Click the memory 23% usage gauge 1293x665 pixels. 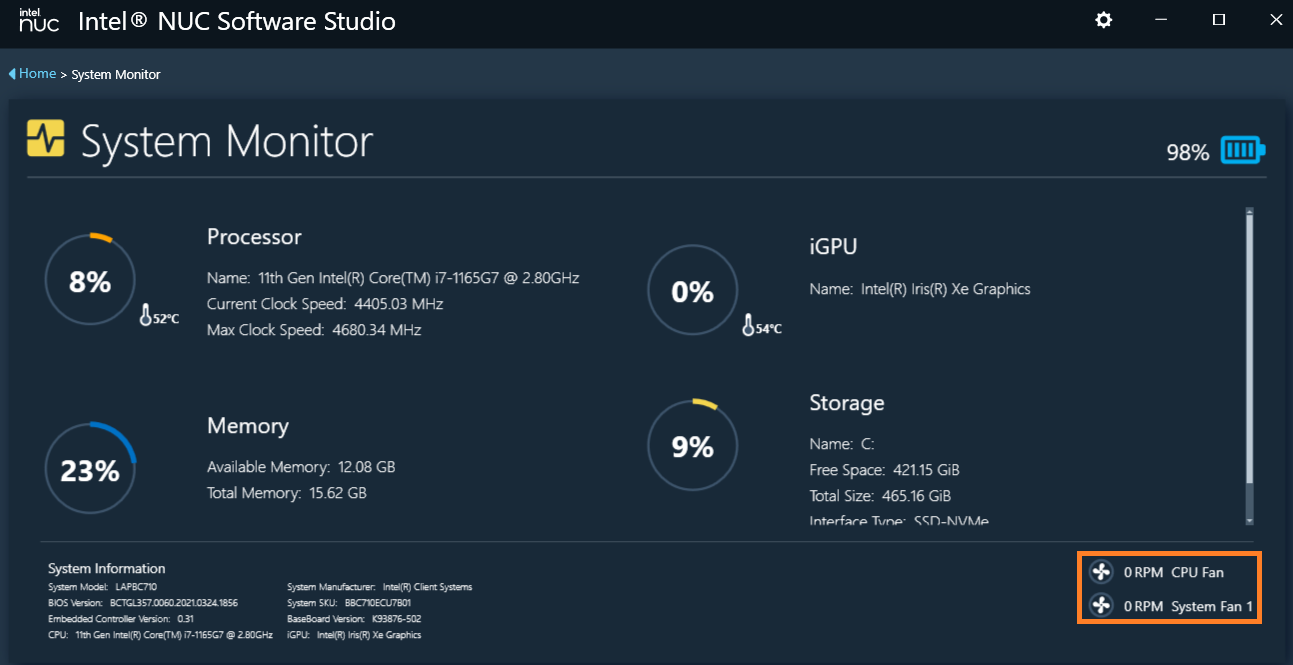point(90,470)
